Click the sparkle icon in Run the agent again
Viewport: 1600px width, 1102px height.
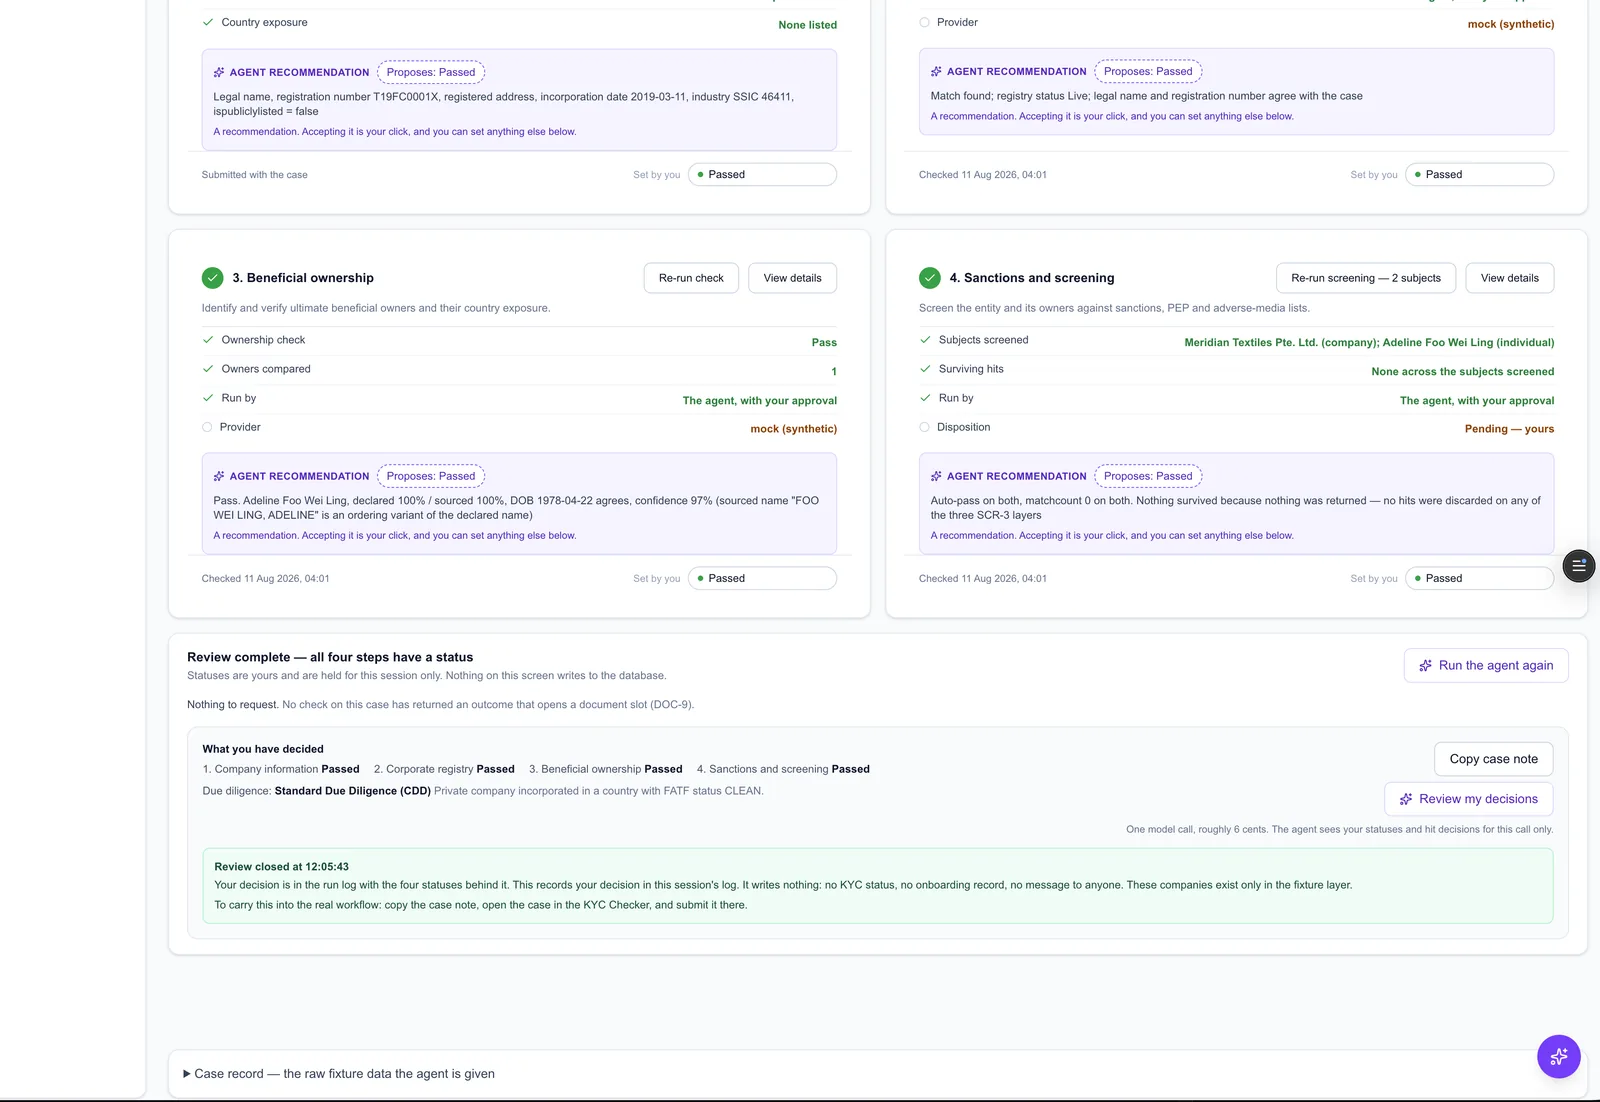[1426, 665]
